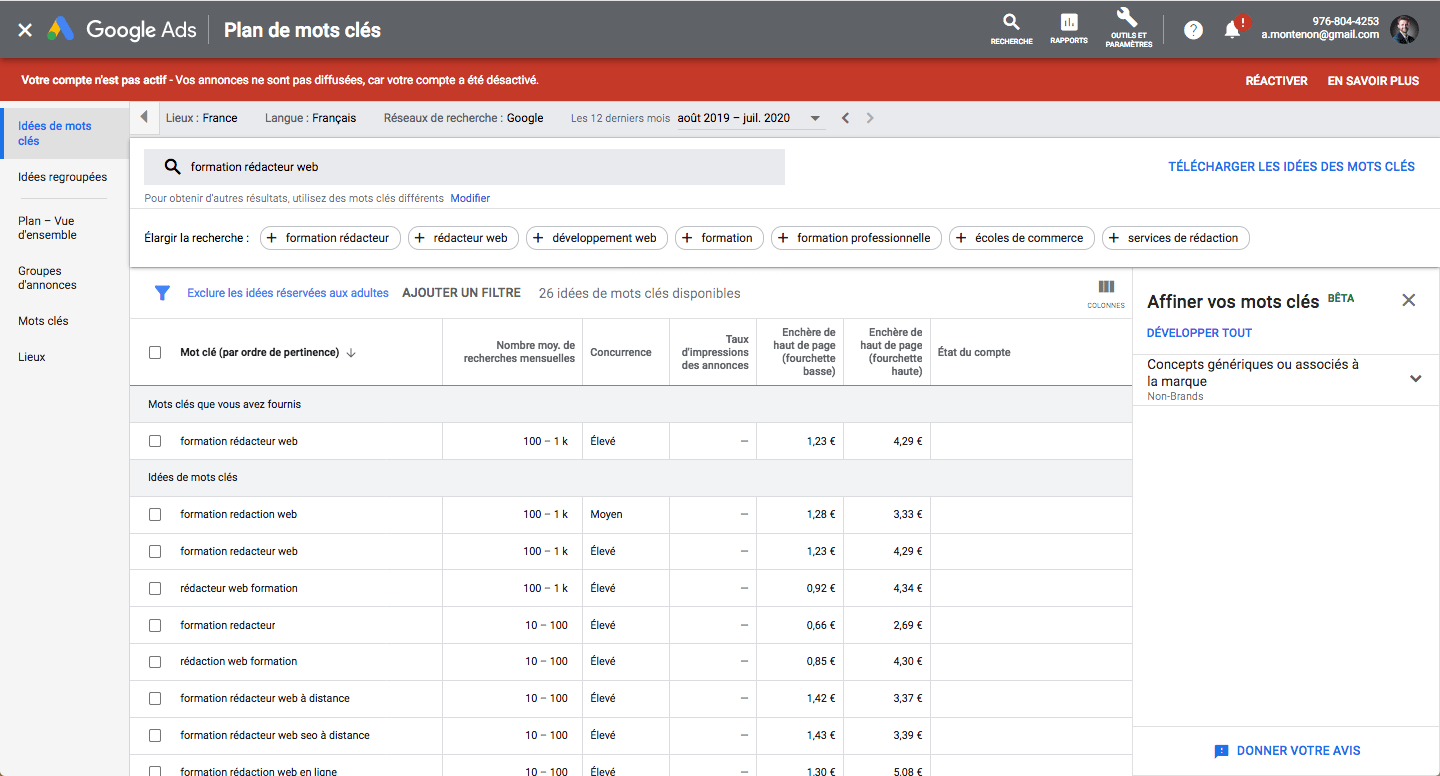Click the account profile avatar
The width and height of the screenshot is (1440, 776).
pyautogui.click(x=1404, y=29)
